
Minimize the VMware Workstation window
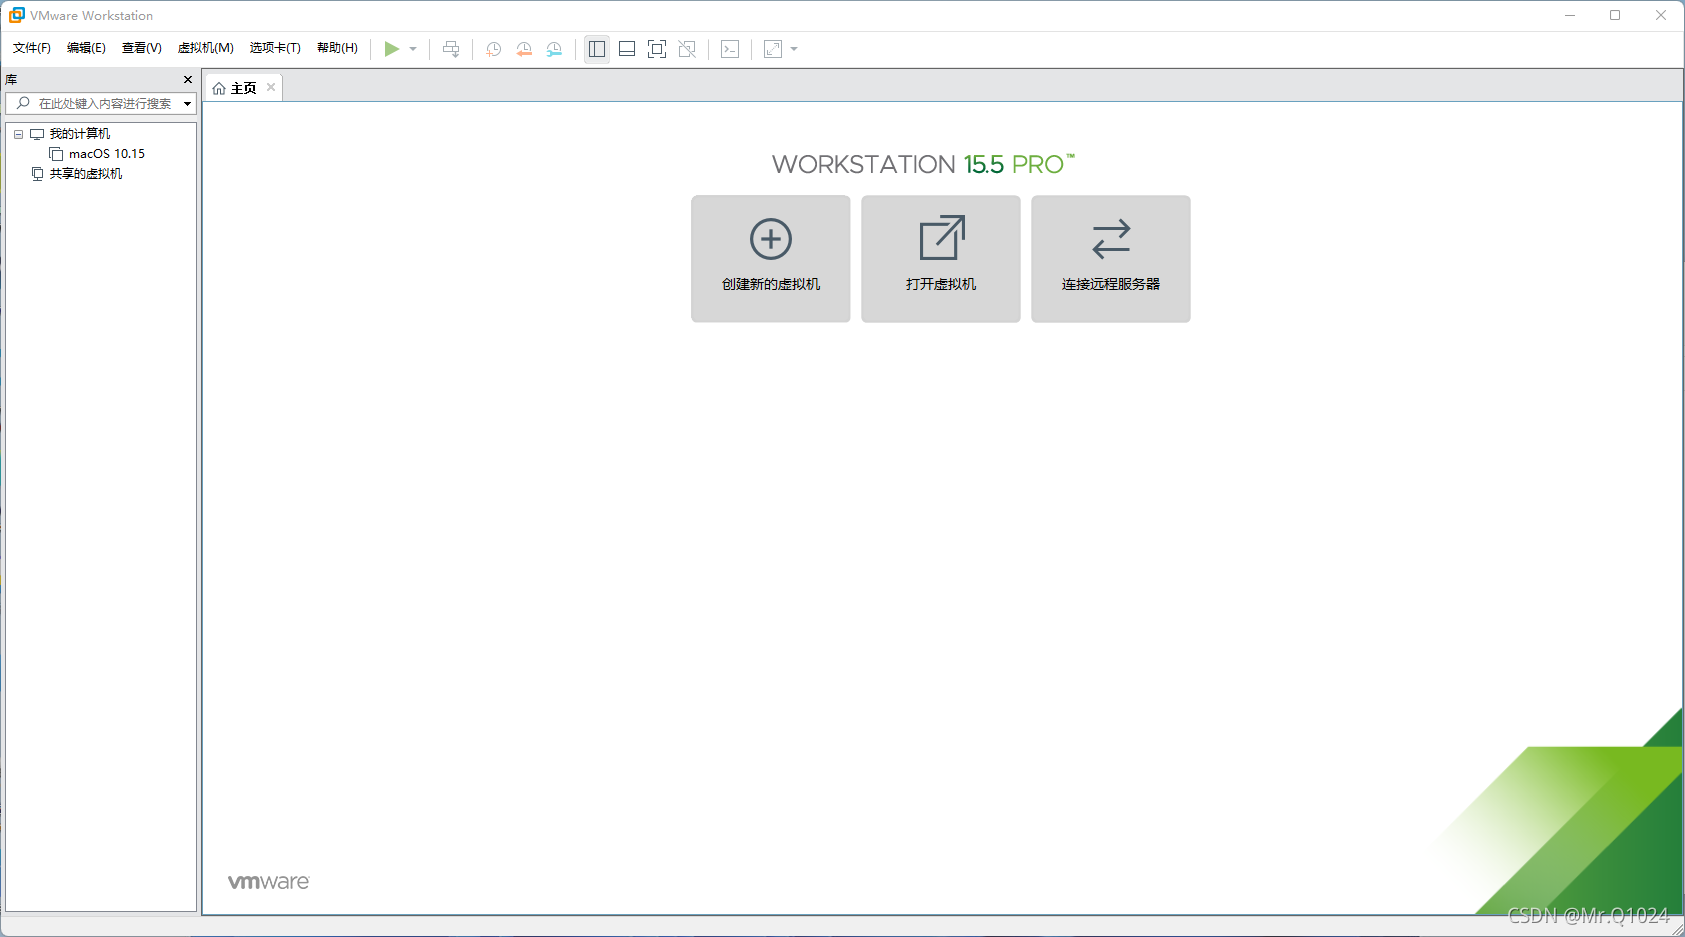pyautogui.click(x=1570, y=15)
